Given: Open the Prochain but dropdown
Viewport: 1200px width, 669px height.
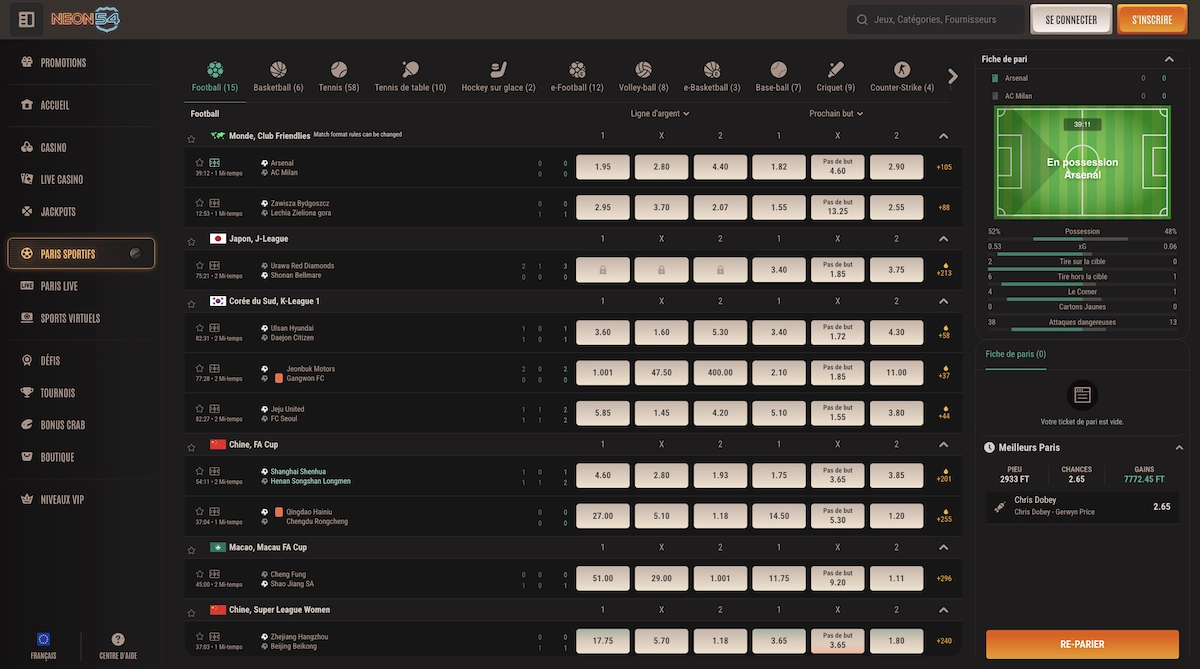Looking at the screenshot, I should [x=836, y=114].
